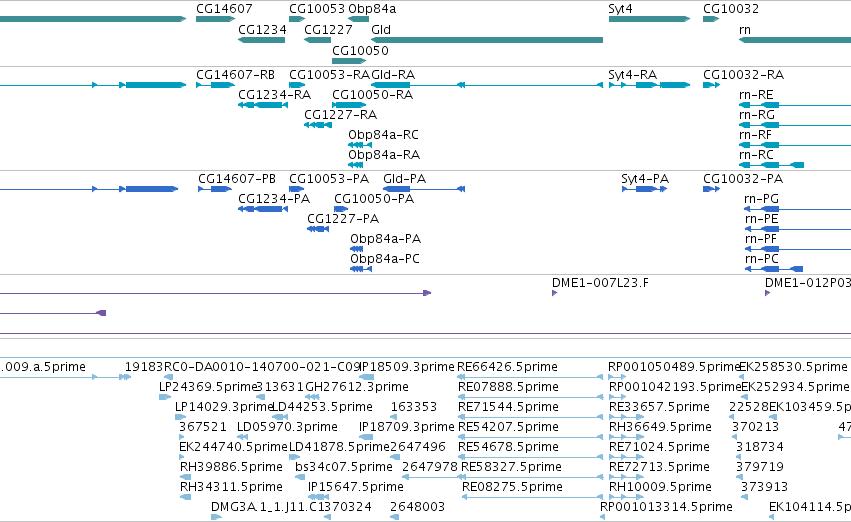Screen dimensions: 851x522
Task: Select EST RH39886.5prime
Action: pyautogui.click(x=232, y=467)
